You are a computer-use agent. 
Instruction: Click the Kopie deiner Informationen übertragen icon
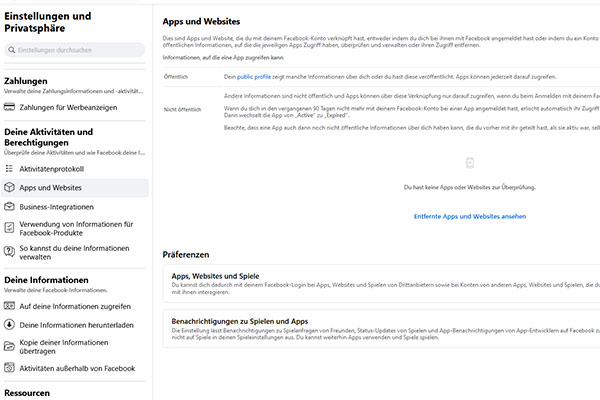10,343
